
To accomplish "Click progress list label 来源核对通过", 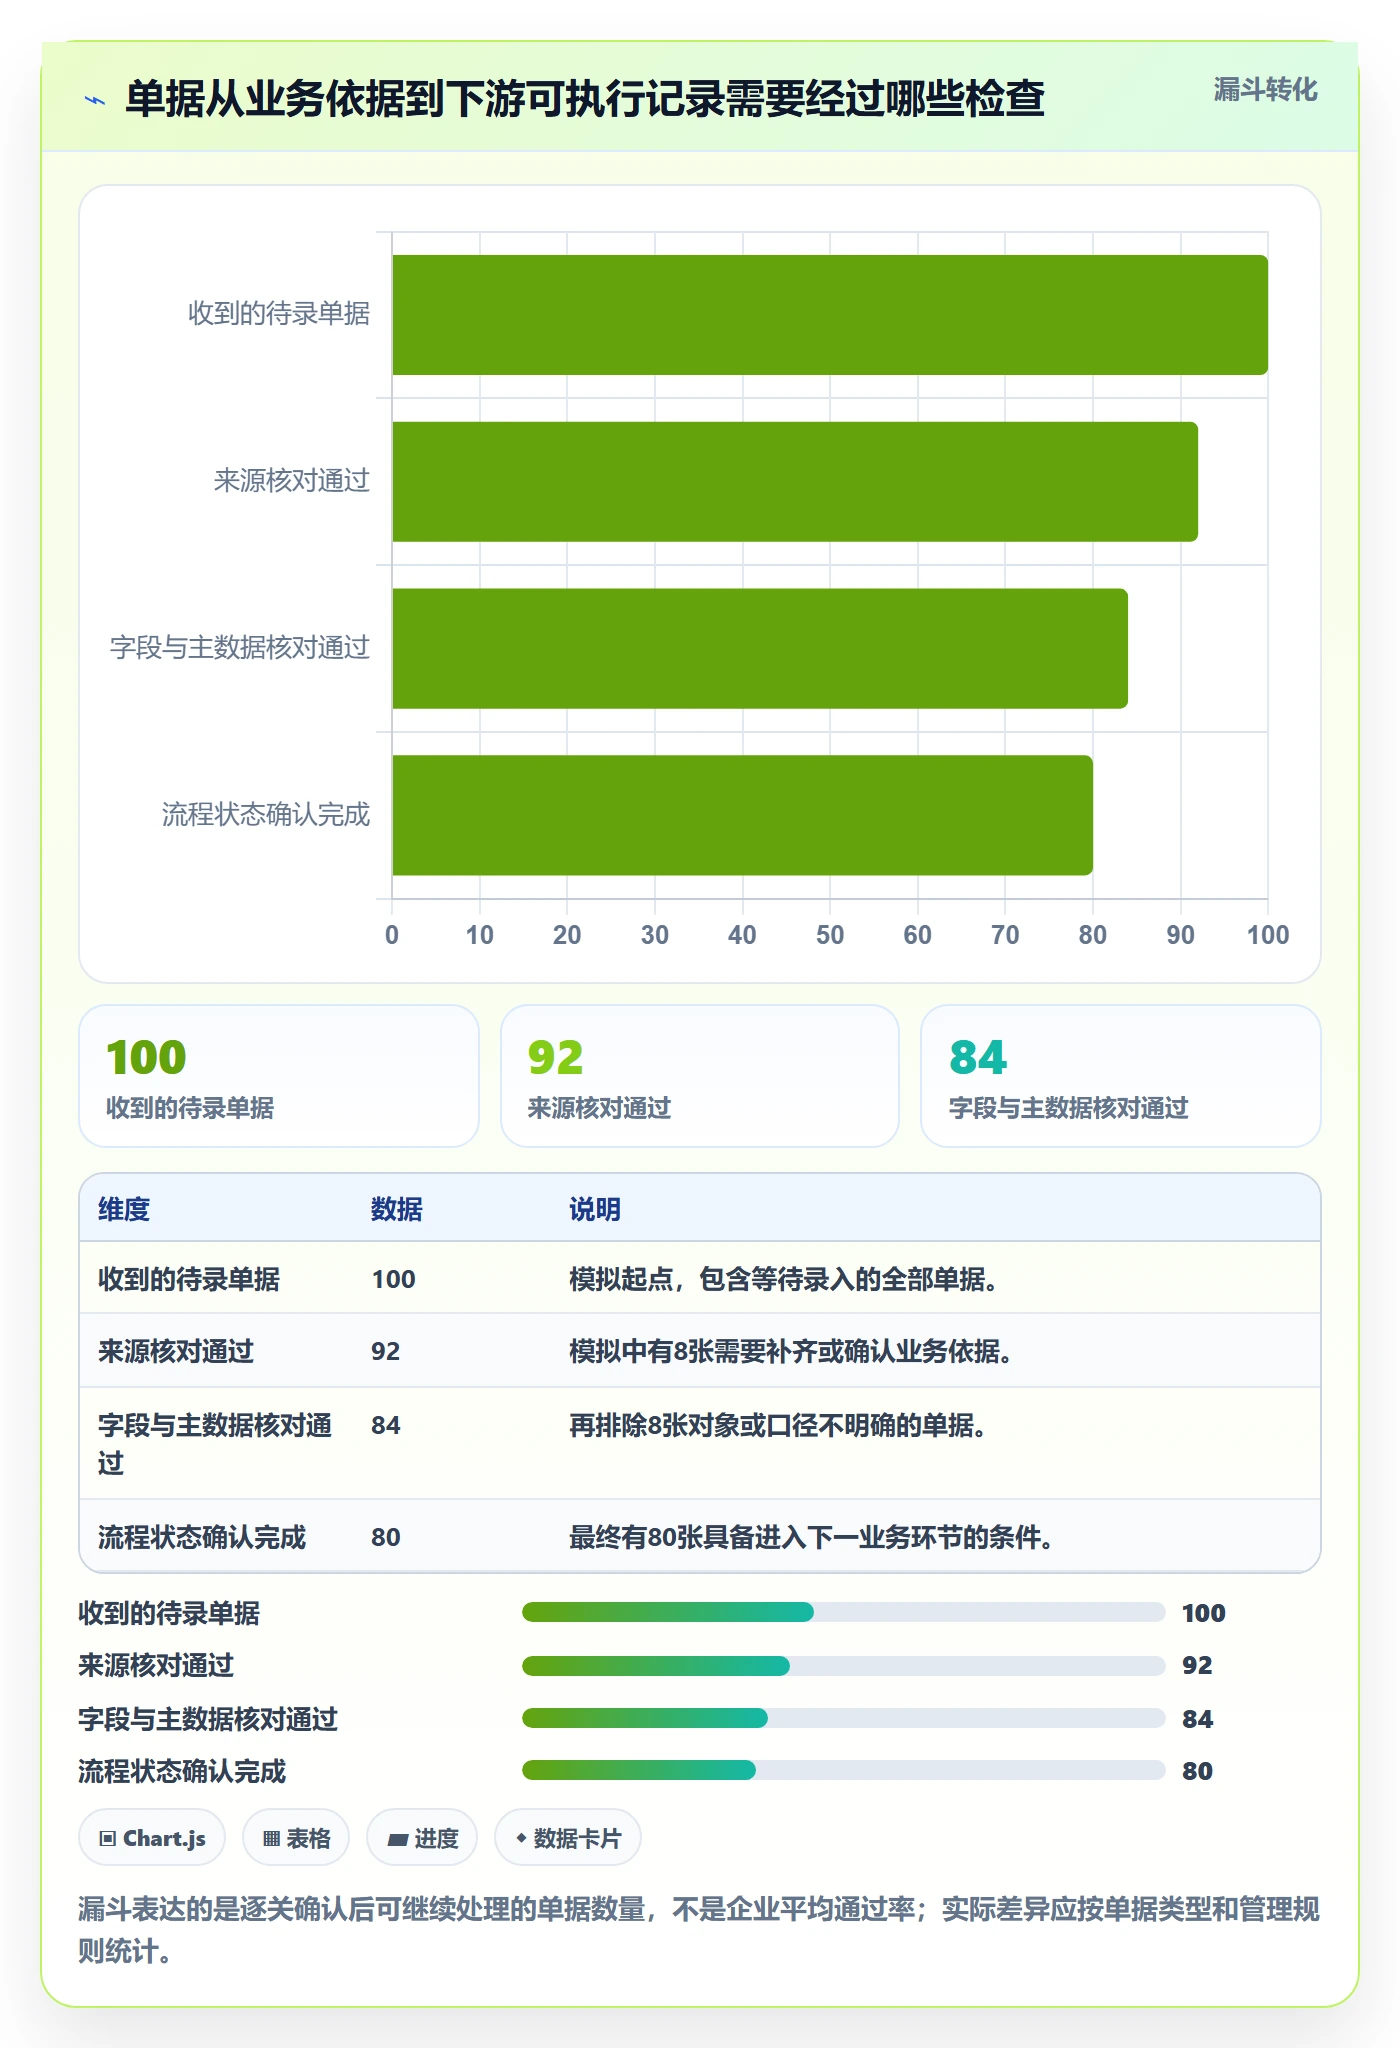I will point(156,1665).
